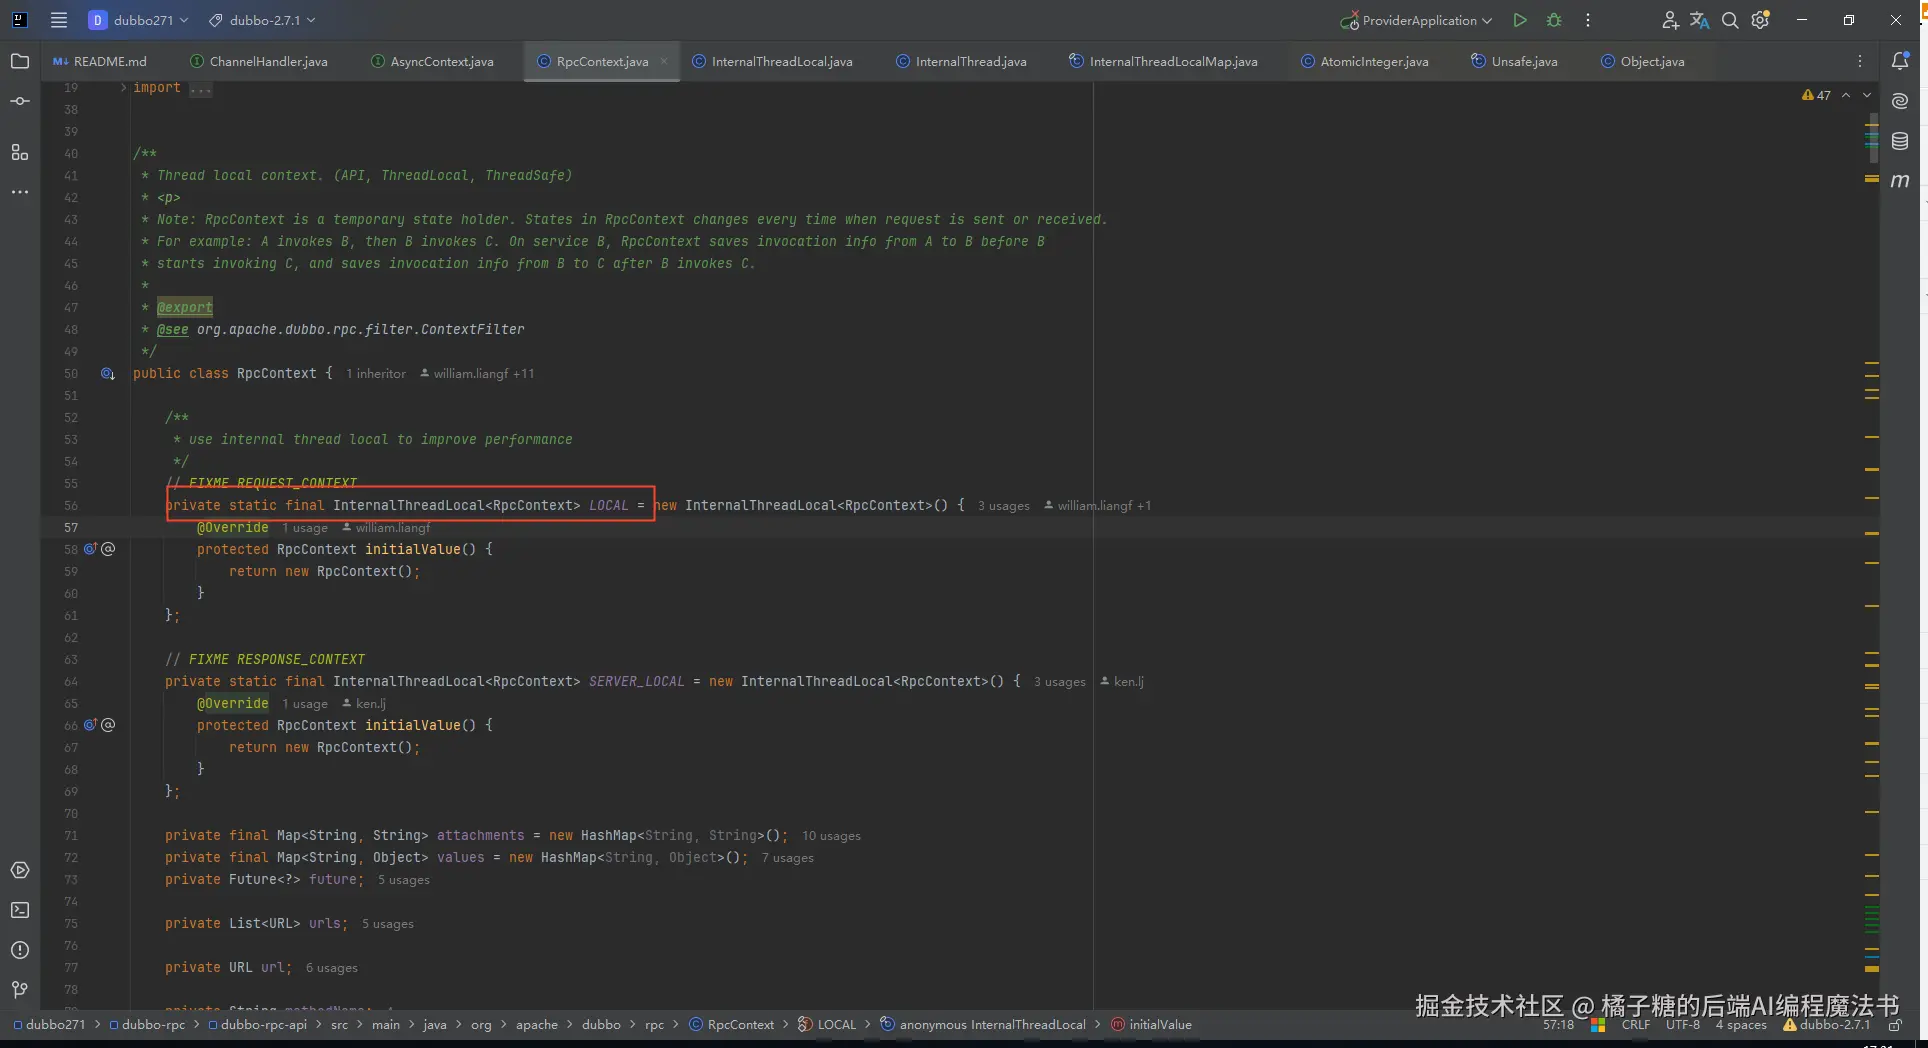Click the initialValue method breadcrumb
Image resolution: width=1928 pixels, height=1048 pixels.
pos(1151,1024)
